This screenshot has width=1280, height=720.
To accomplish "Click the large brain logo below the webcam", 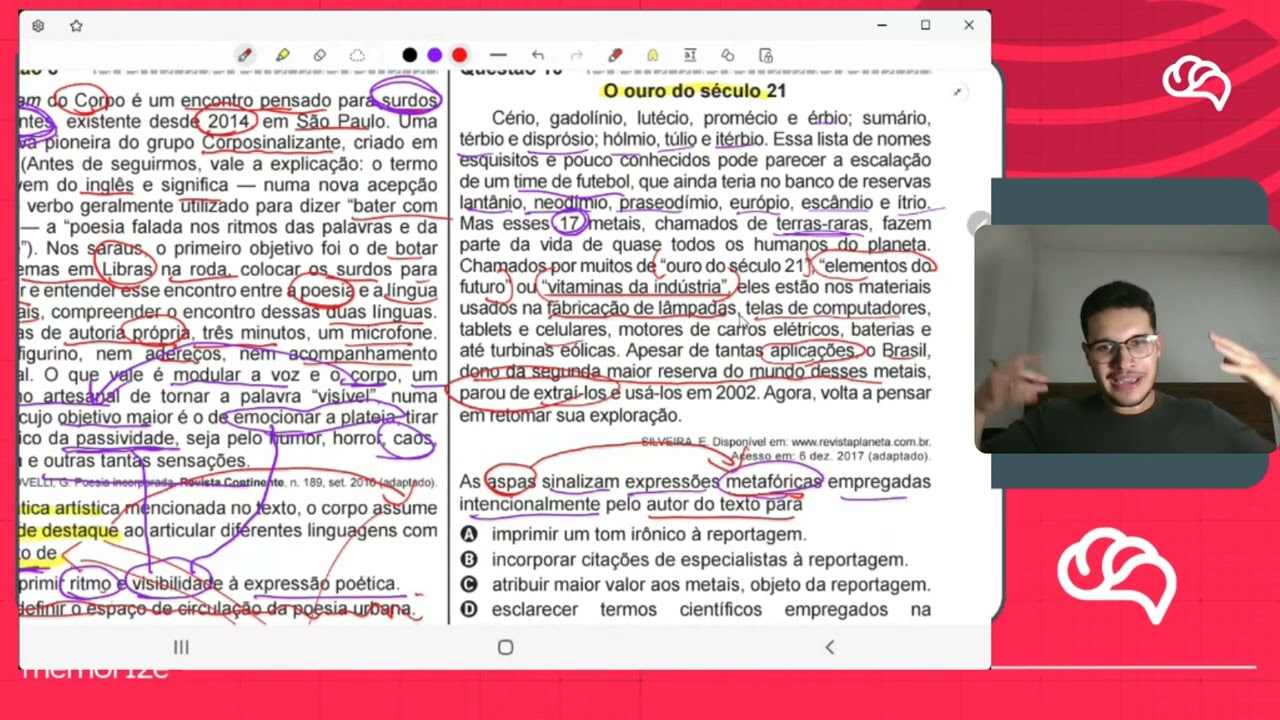I will (x=1116, y=577).
